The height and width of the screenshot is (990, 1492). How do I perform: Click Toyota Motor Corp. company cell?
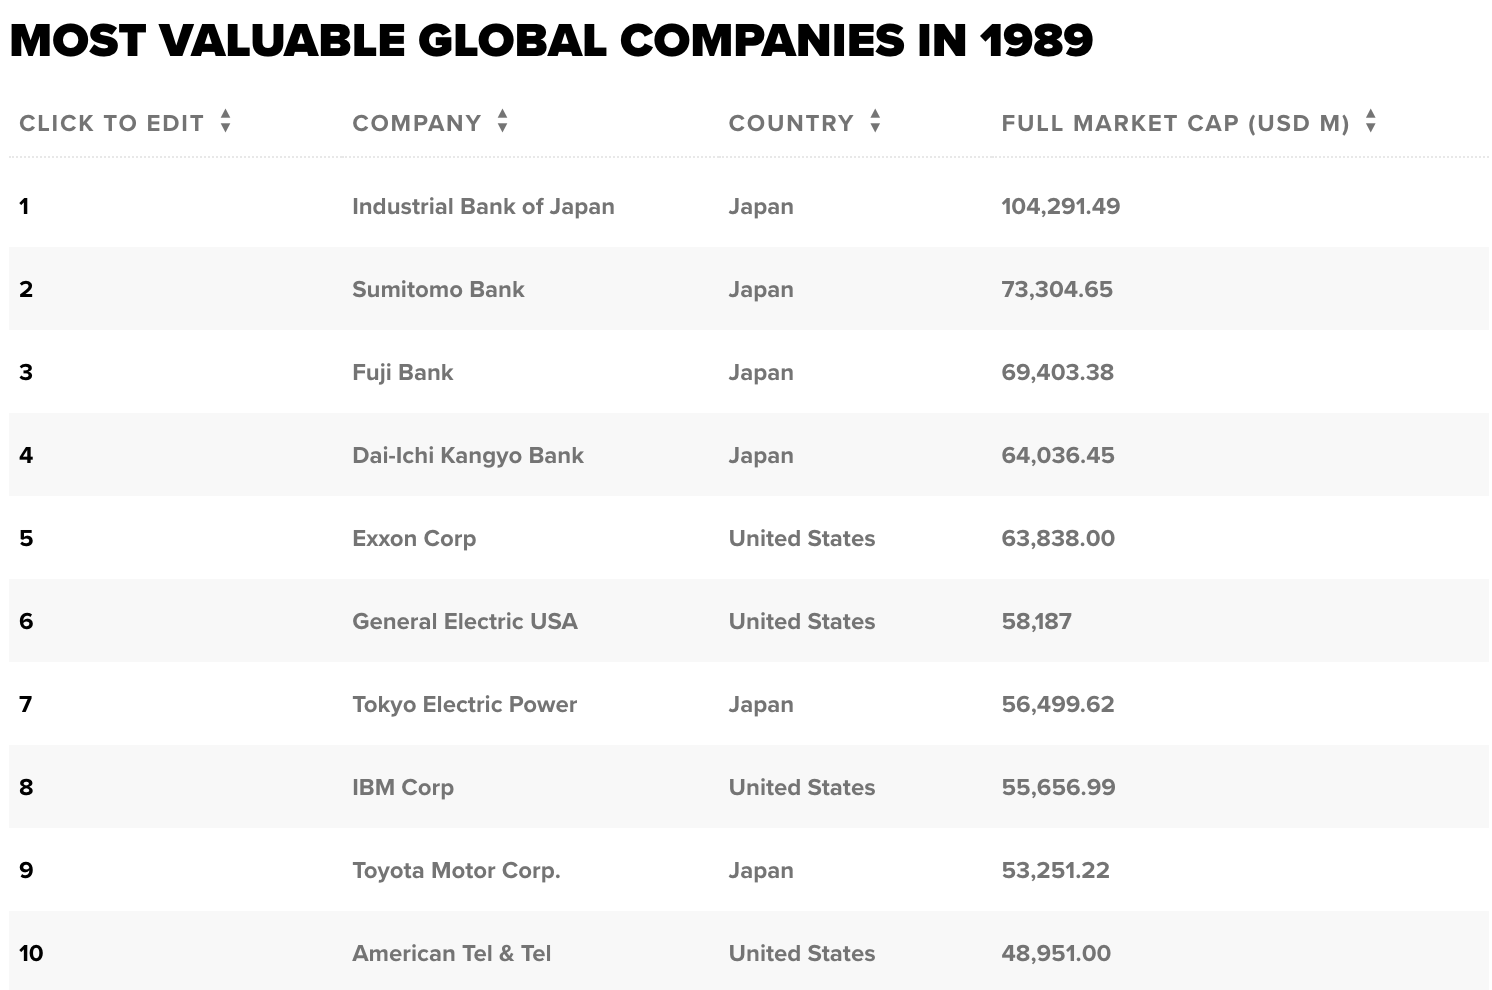[x=456, y=870]
